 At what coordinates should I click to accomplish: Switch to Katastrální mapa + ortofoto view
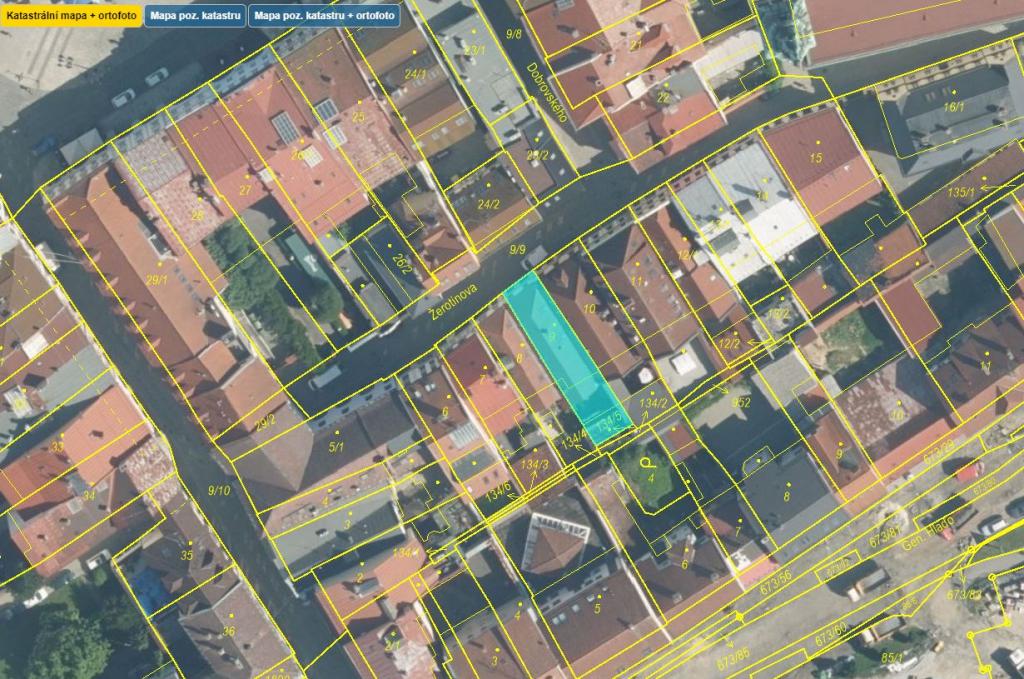tap(71, 15)
